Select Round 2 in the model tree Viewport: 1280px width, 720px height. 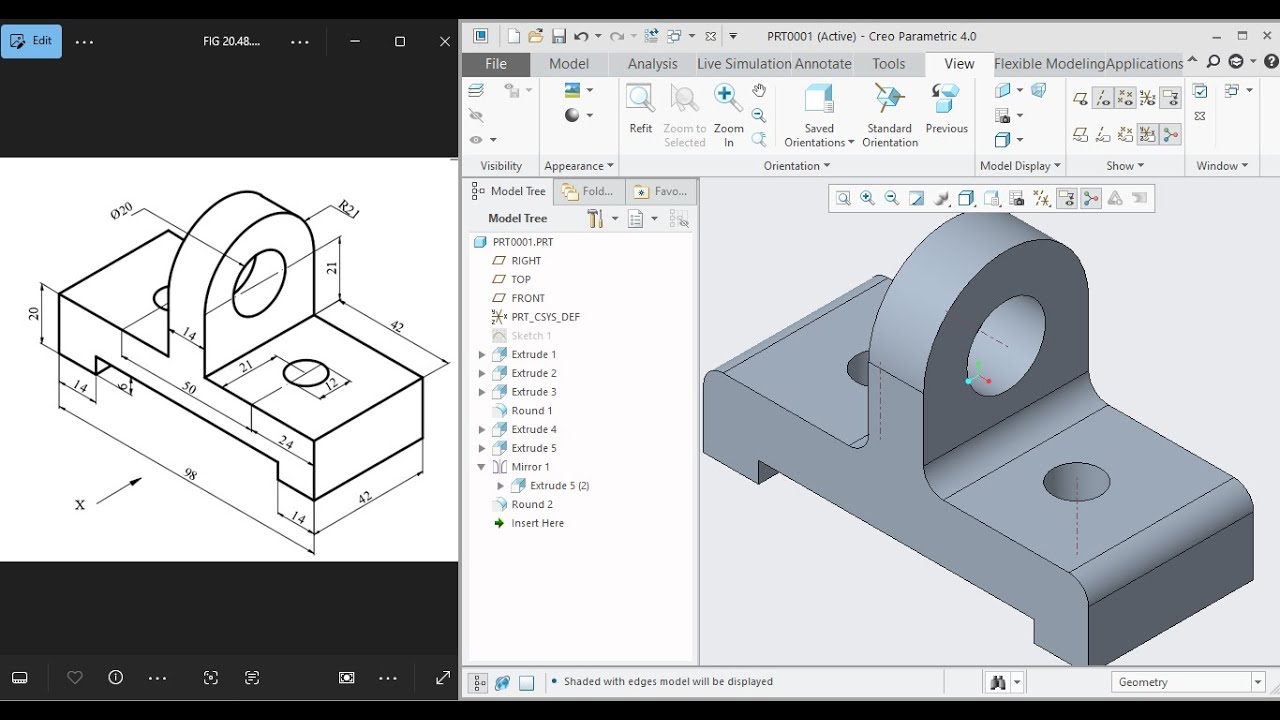pos(532,504)
